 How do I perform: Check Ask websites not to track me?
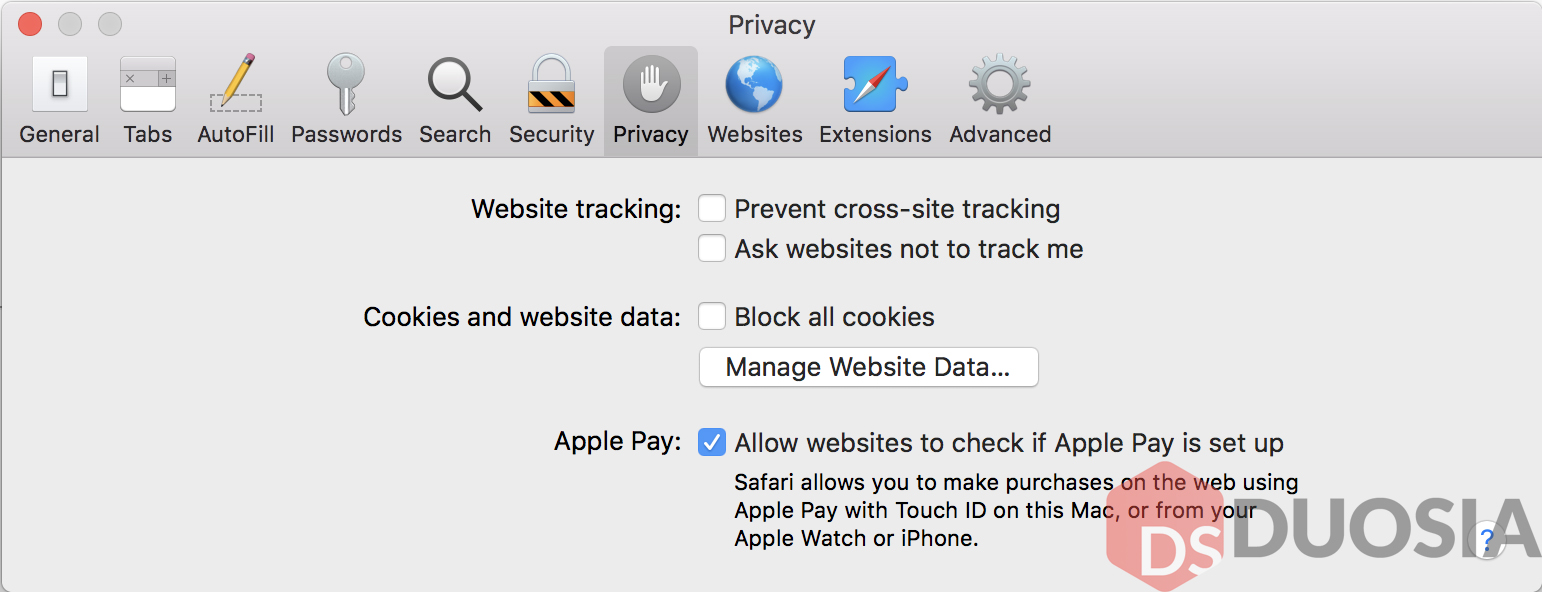coord(712,249)
